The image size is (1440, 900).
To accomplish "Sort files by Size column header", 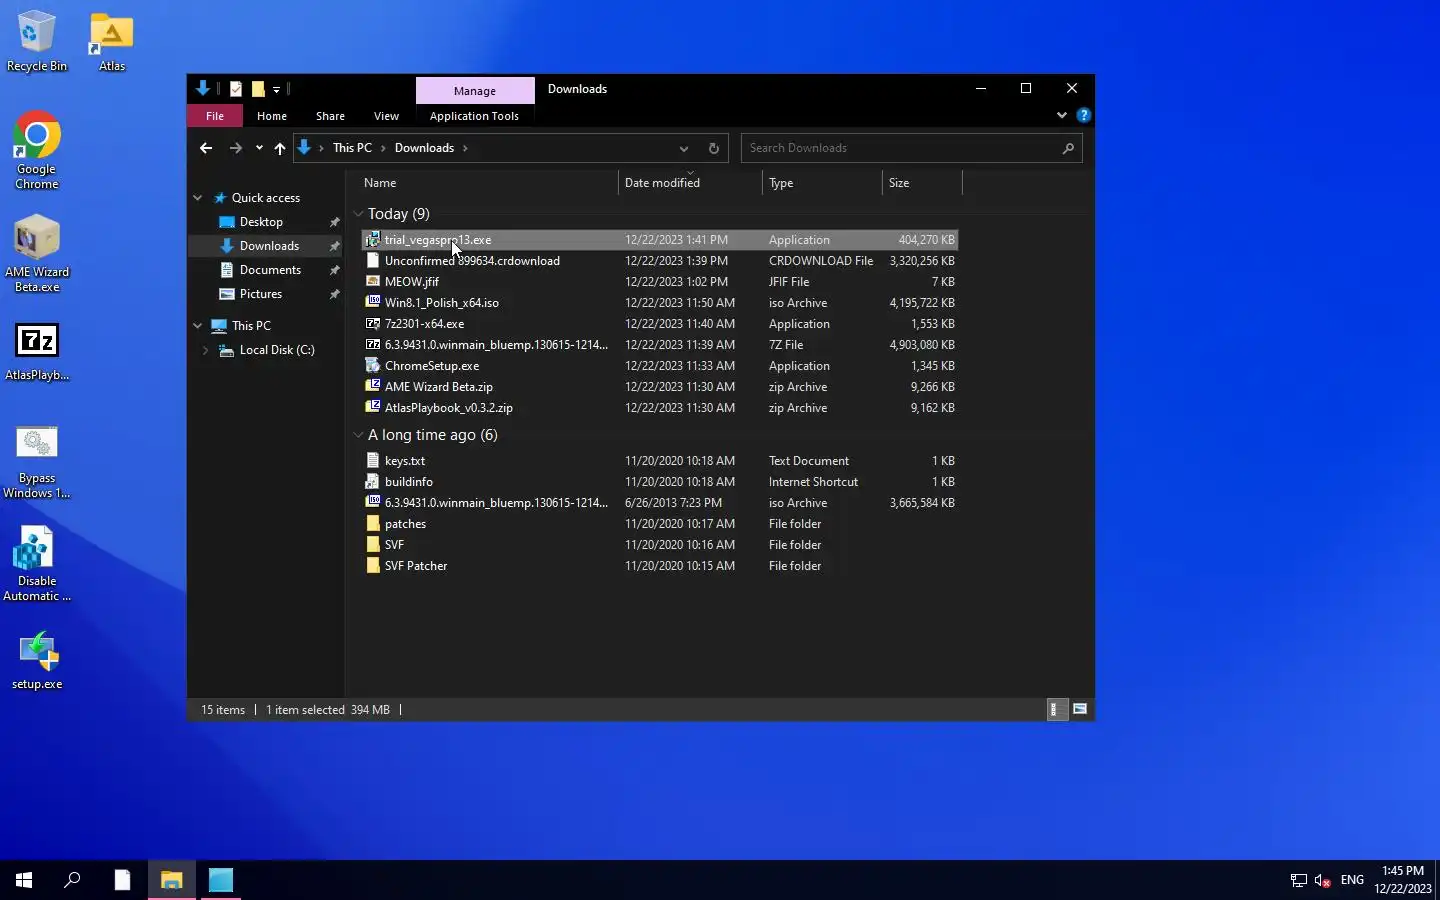I will (921, 183).
